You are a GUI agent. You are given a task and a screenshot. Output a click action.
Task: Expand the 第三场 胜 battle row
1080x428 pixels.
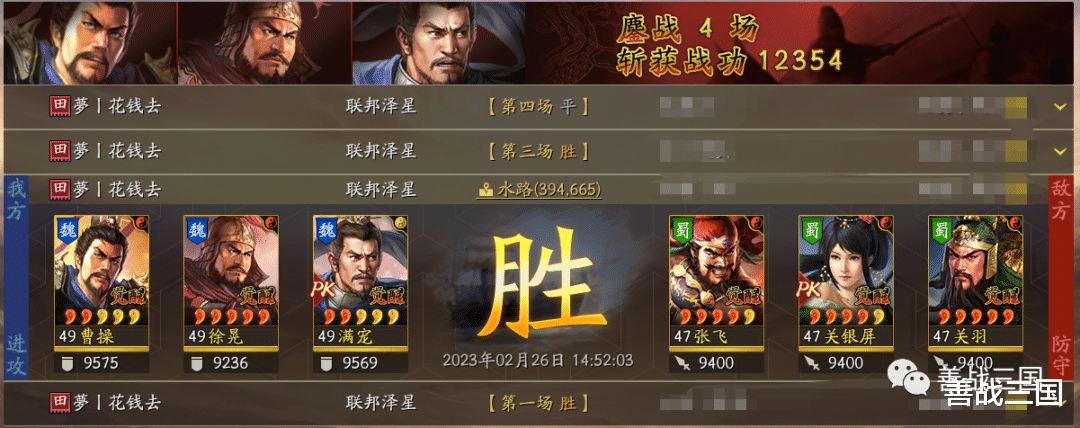[x=539, y=151]
